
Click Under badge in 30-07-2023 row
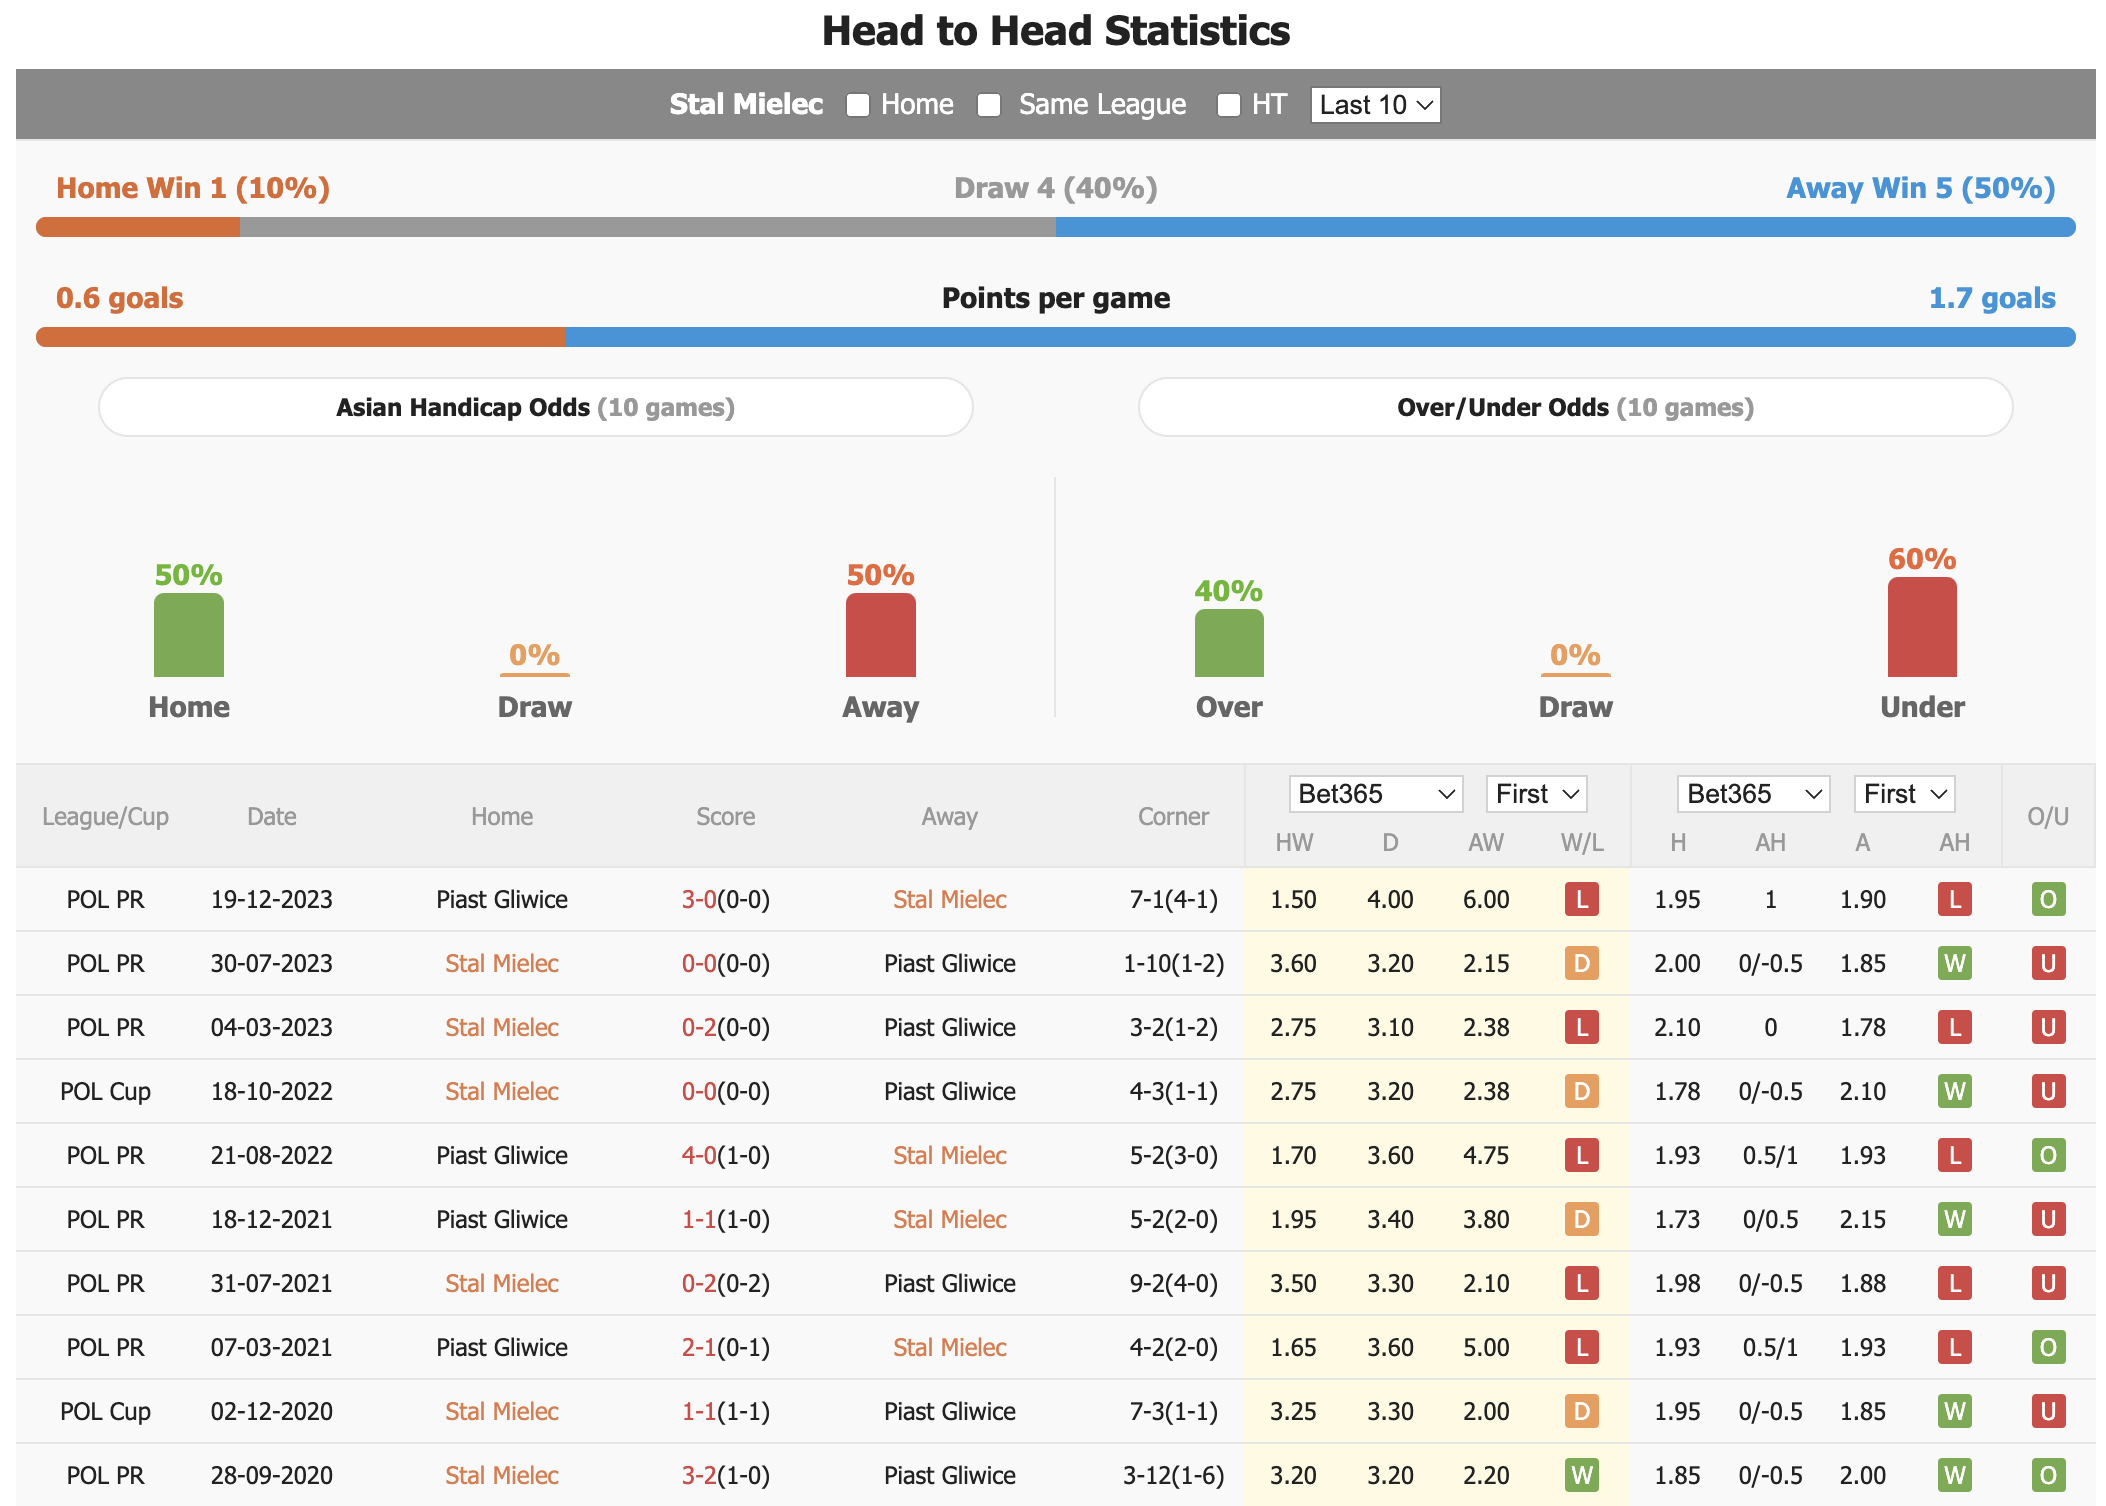point(2048,963)
